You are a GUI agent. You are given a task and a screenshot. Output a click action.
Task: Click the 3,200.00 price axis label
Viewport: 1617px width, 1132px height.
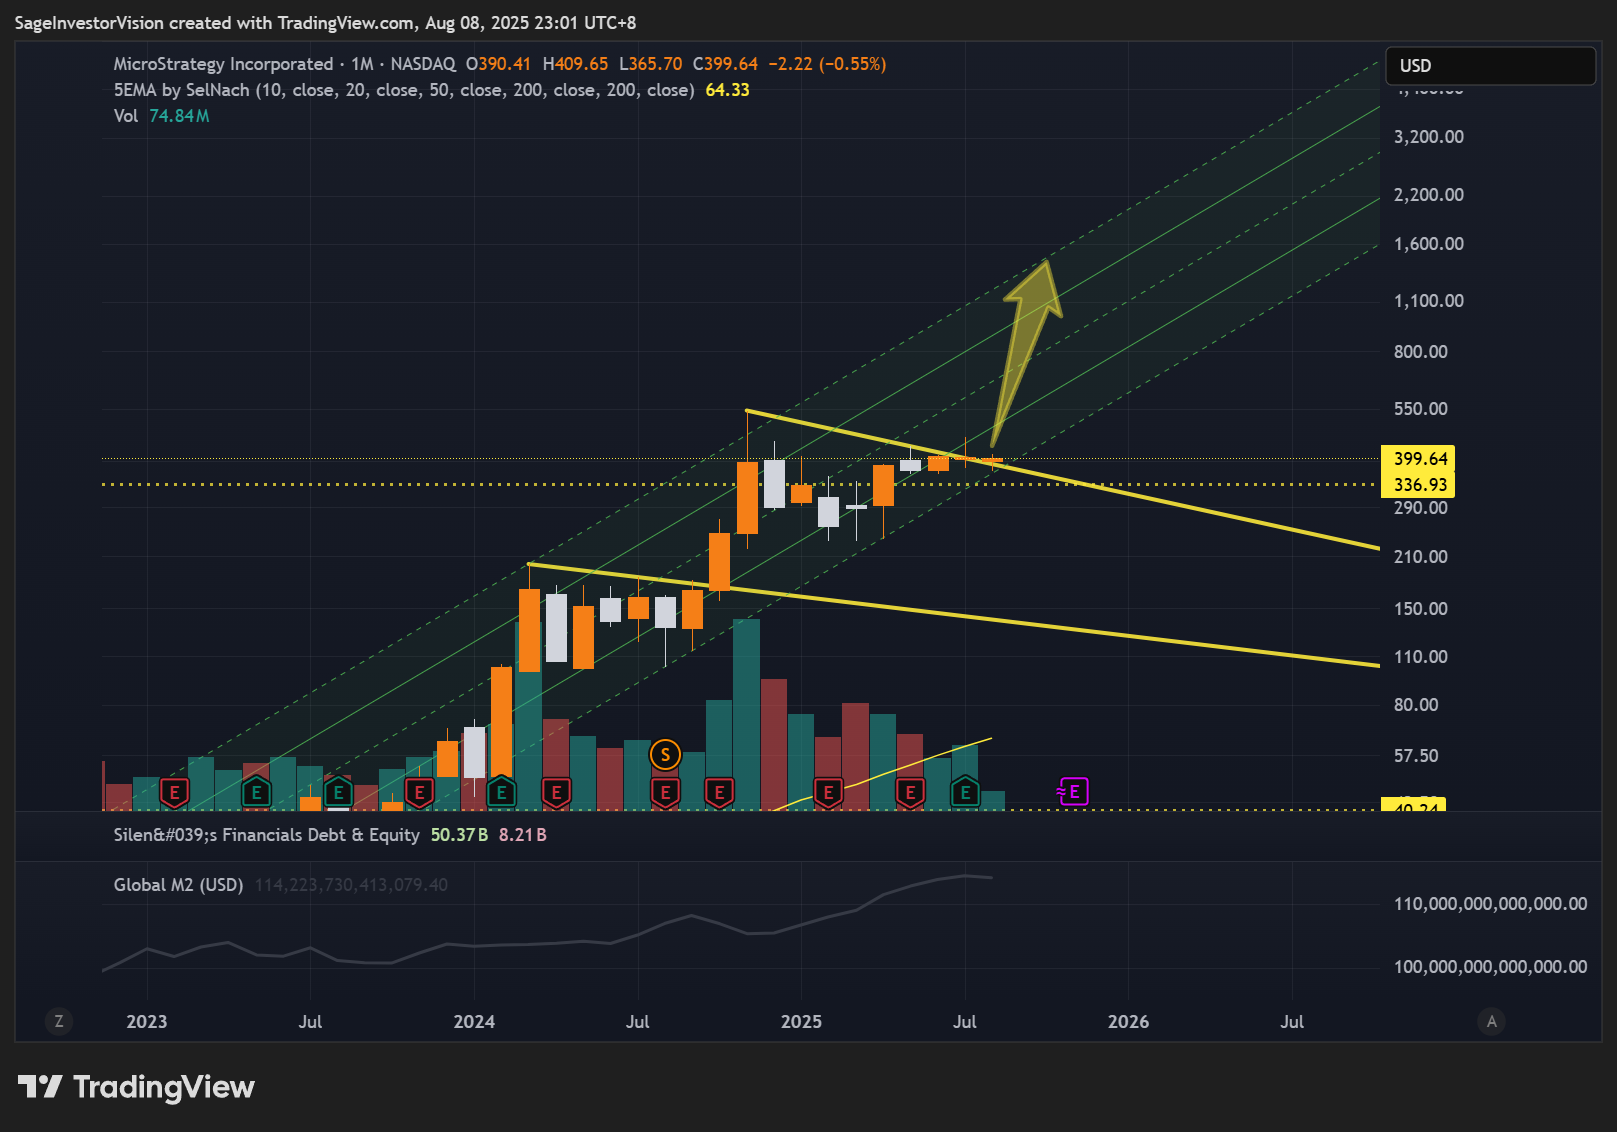point(1429,137)
